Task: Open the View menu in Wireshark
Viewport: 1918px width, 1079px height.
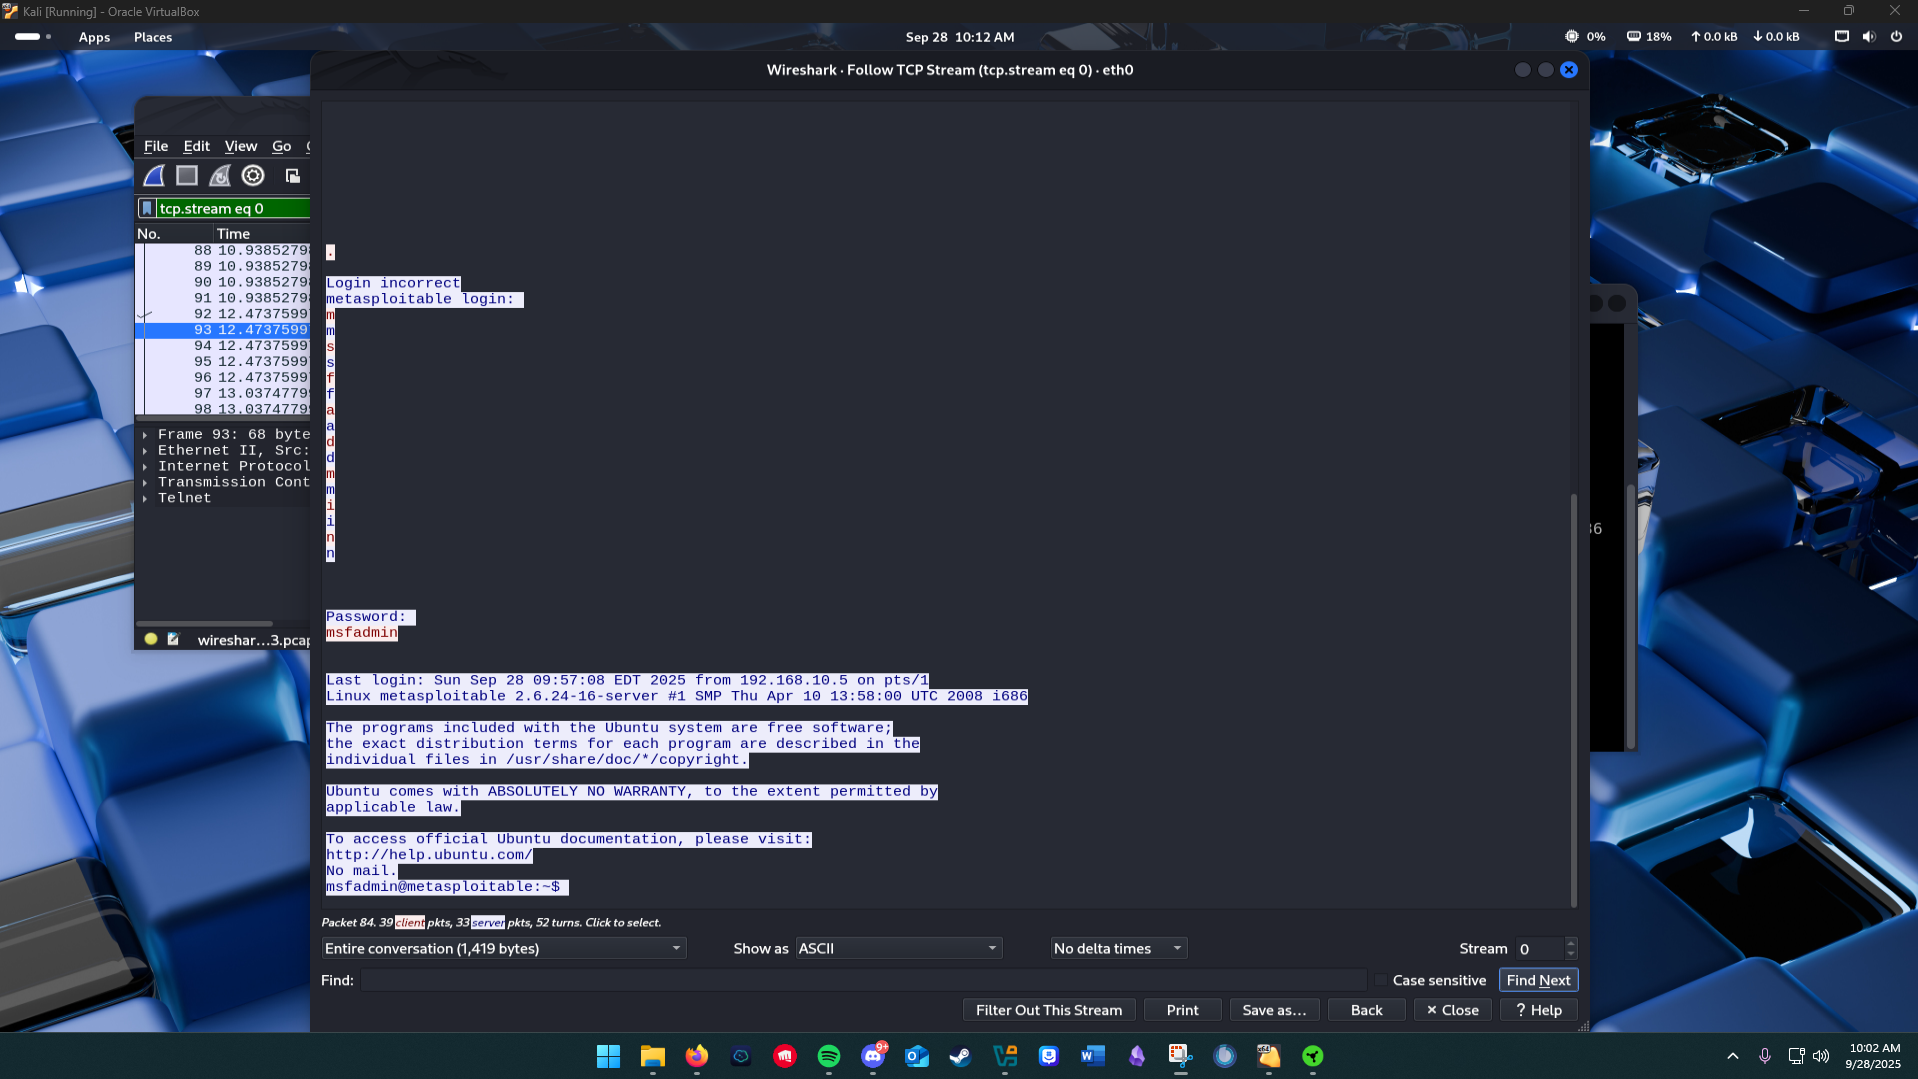Action: point(241,146)
